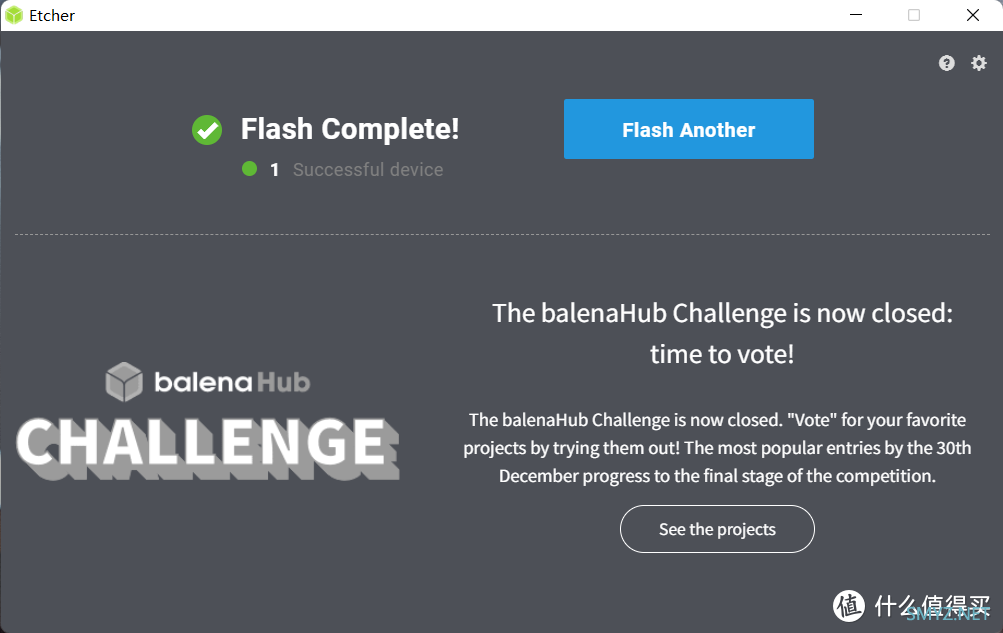Click the Flash Another button
The height and width of the screenshot is (633, 1003).
click(688, 129)
